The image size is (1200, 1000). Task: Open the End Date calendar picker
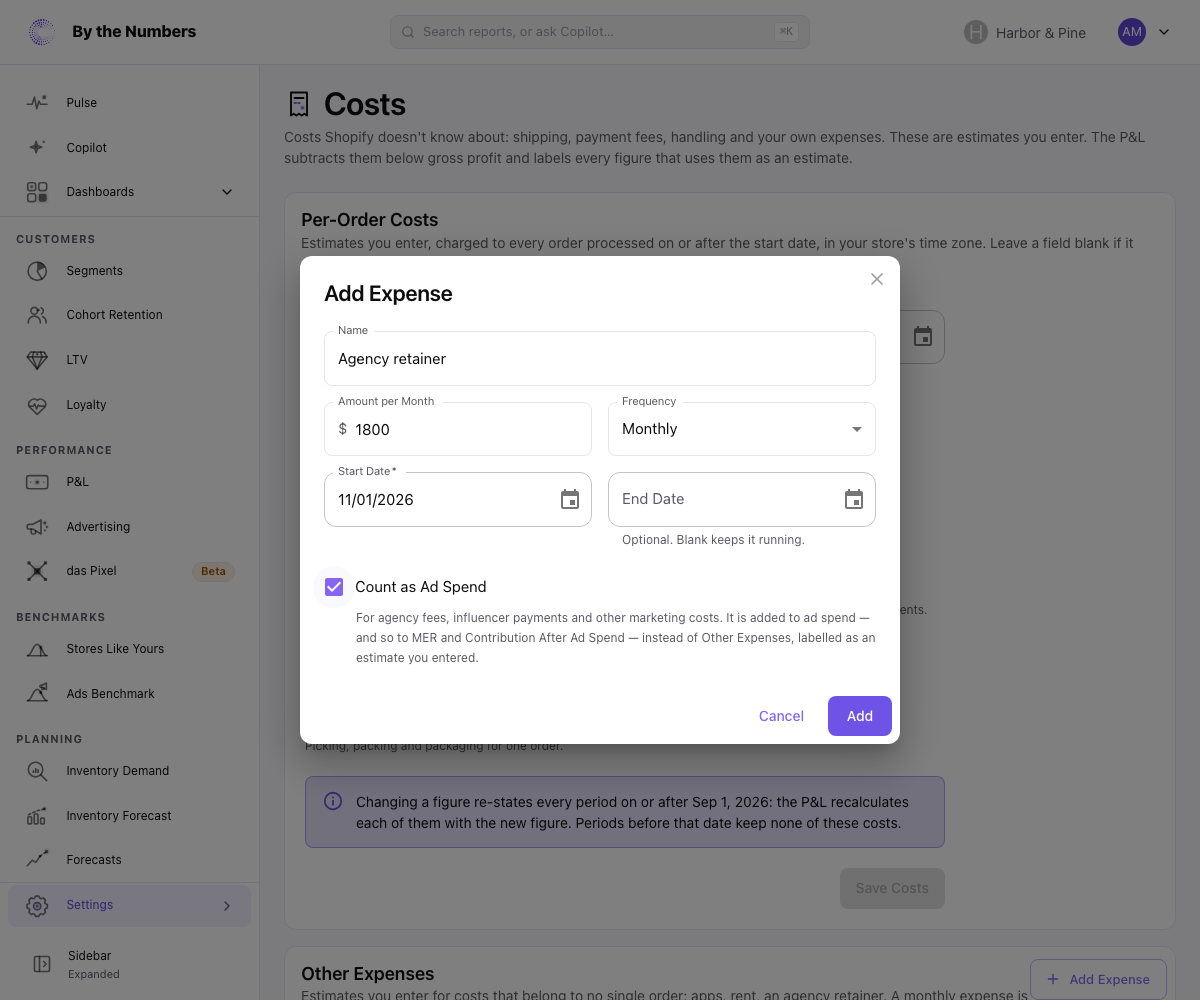854,500
